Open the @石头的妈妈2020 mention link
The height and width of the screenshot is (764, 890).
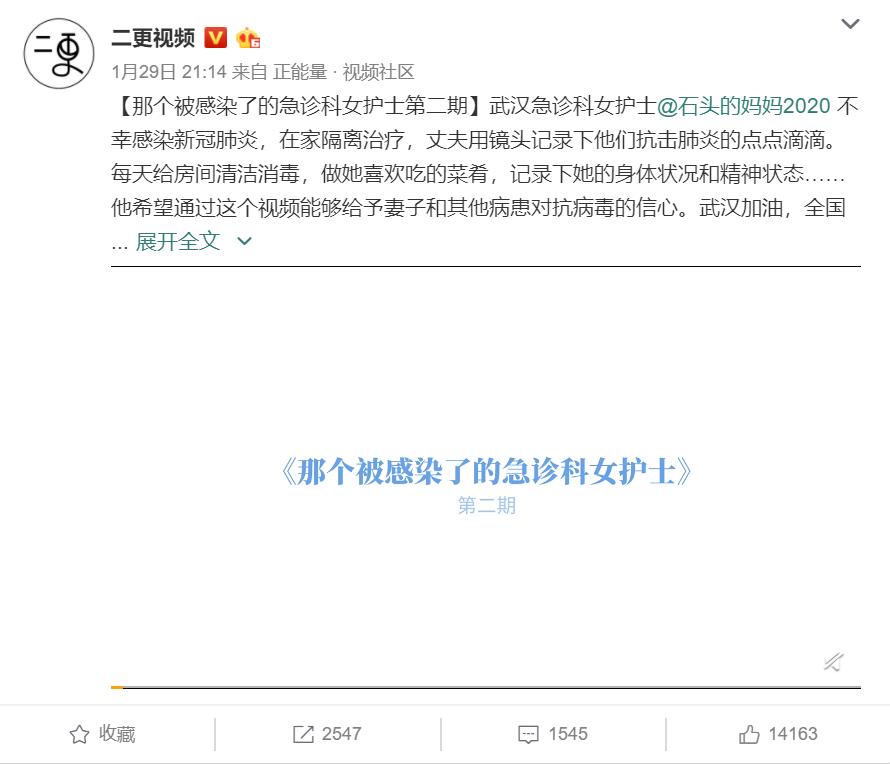tap(744, 106)
